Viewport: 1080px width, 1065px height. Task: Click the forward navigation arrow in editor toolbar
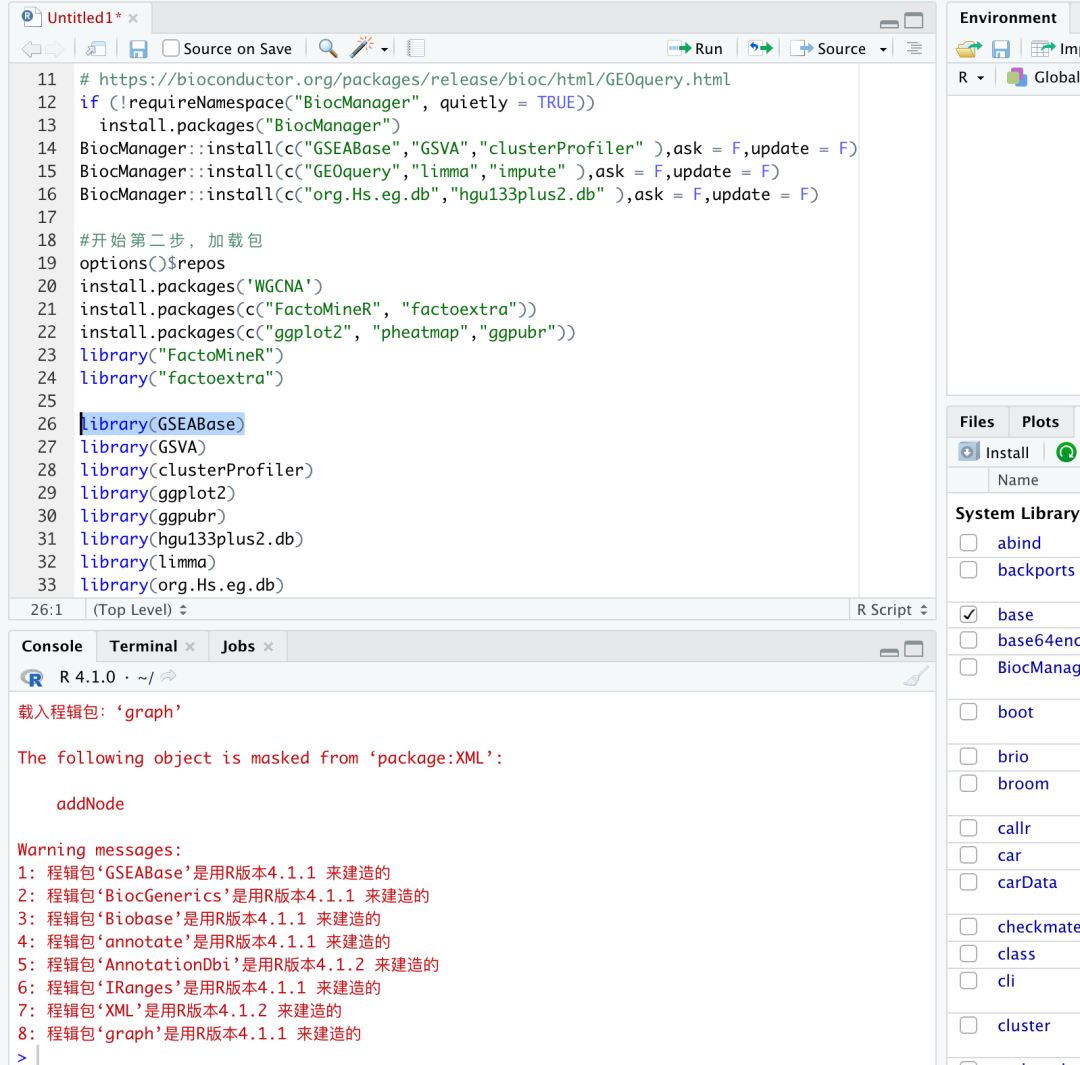(x=55, y=49)
